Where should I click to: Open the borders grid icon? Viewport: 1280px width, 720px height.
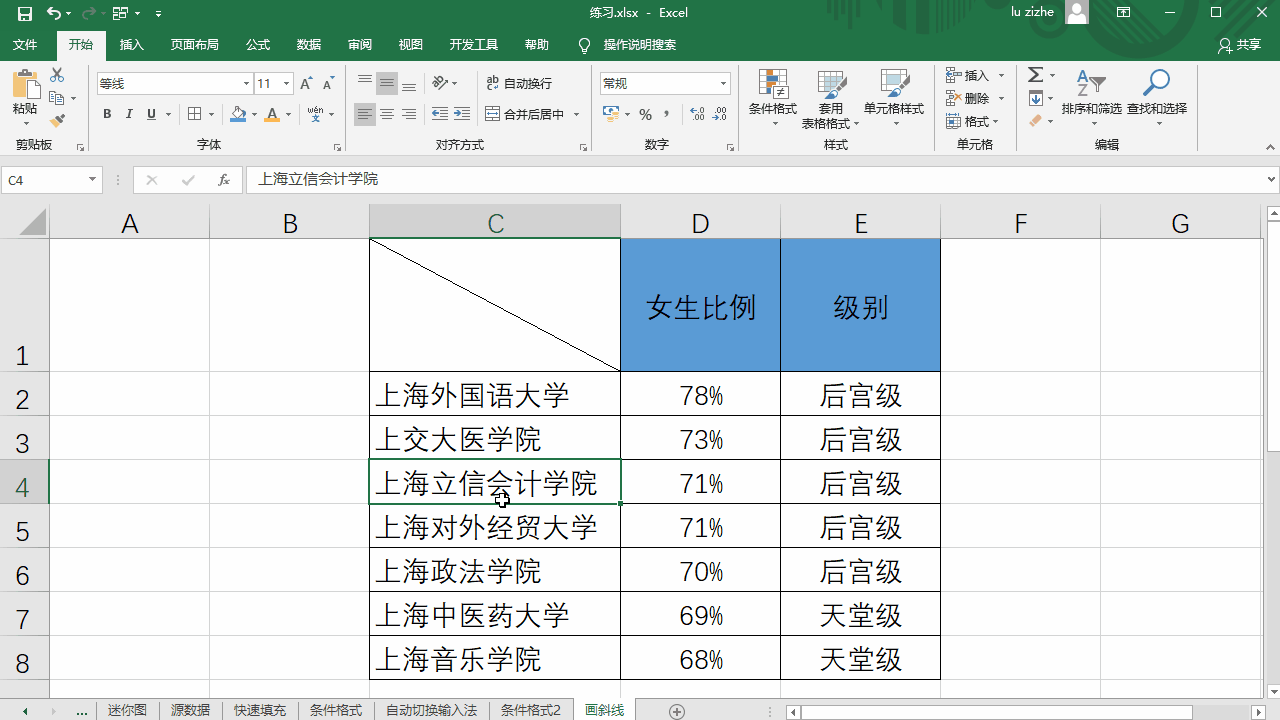point(195,114)
